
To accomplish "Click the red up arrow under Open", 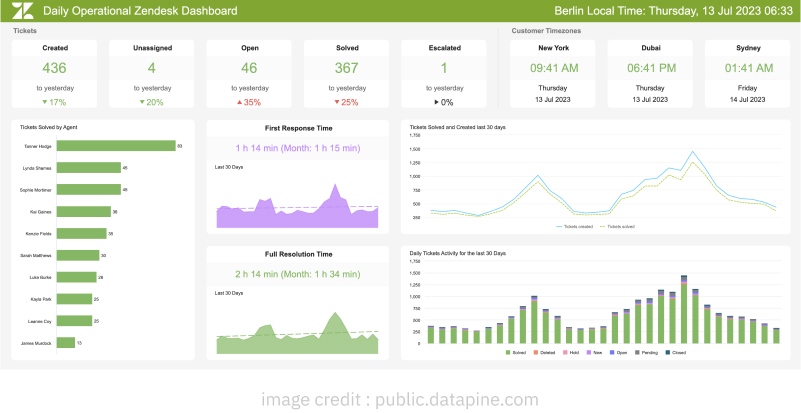I will click(240, 102).
